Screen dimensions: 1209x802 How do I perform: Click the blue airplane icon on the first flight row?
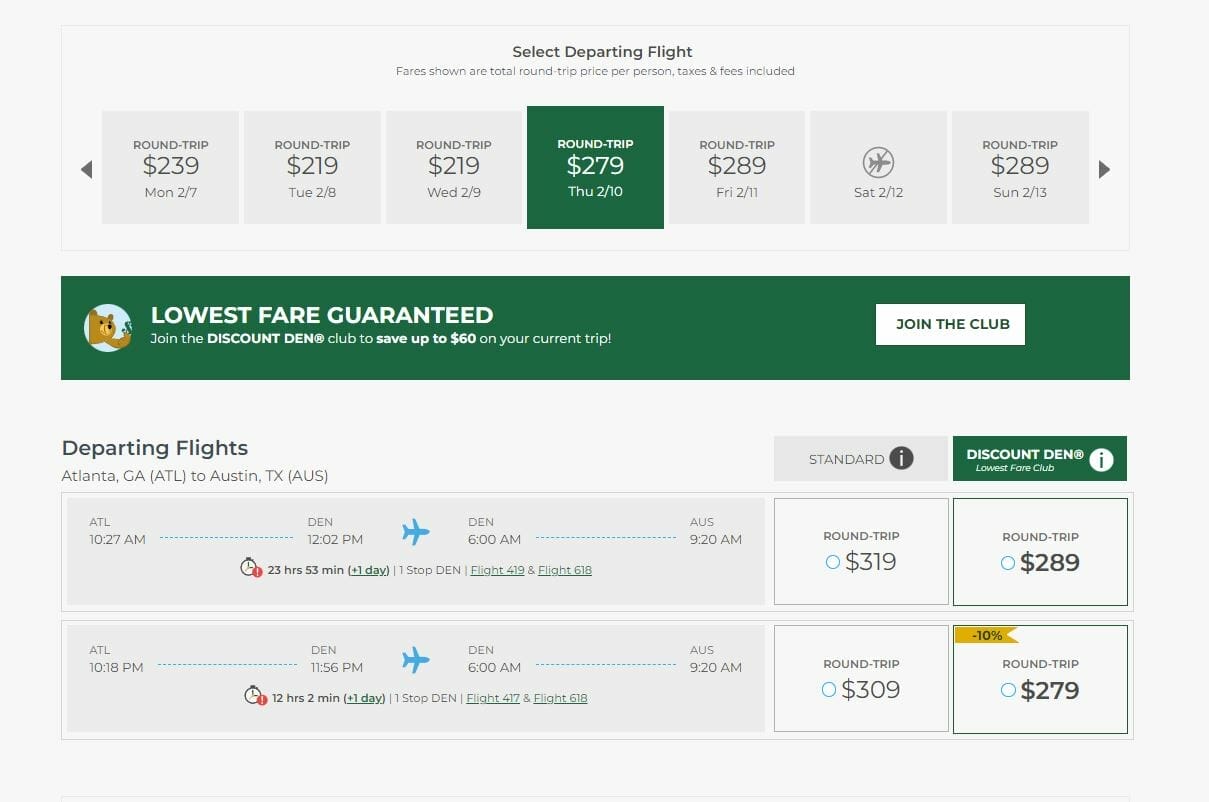point(416,531)
